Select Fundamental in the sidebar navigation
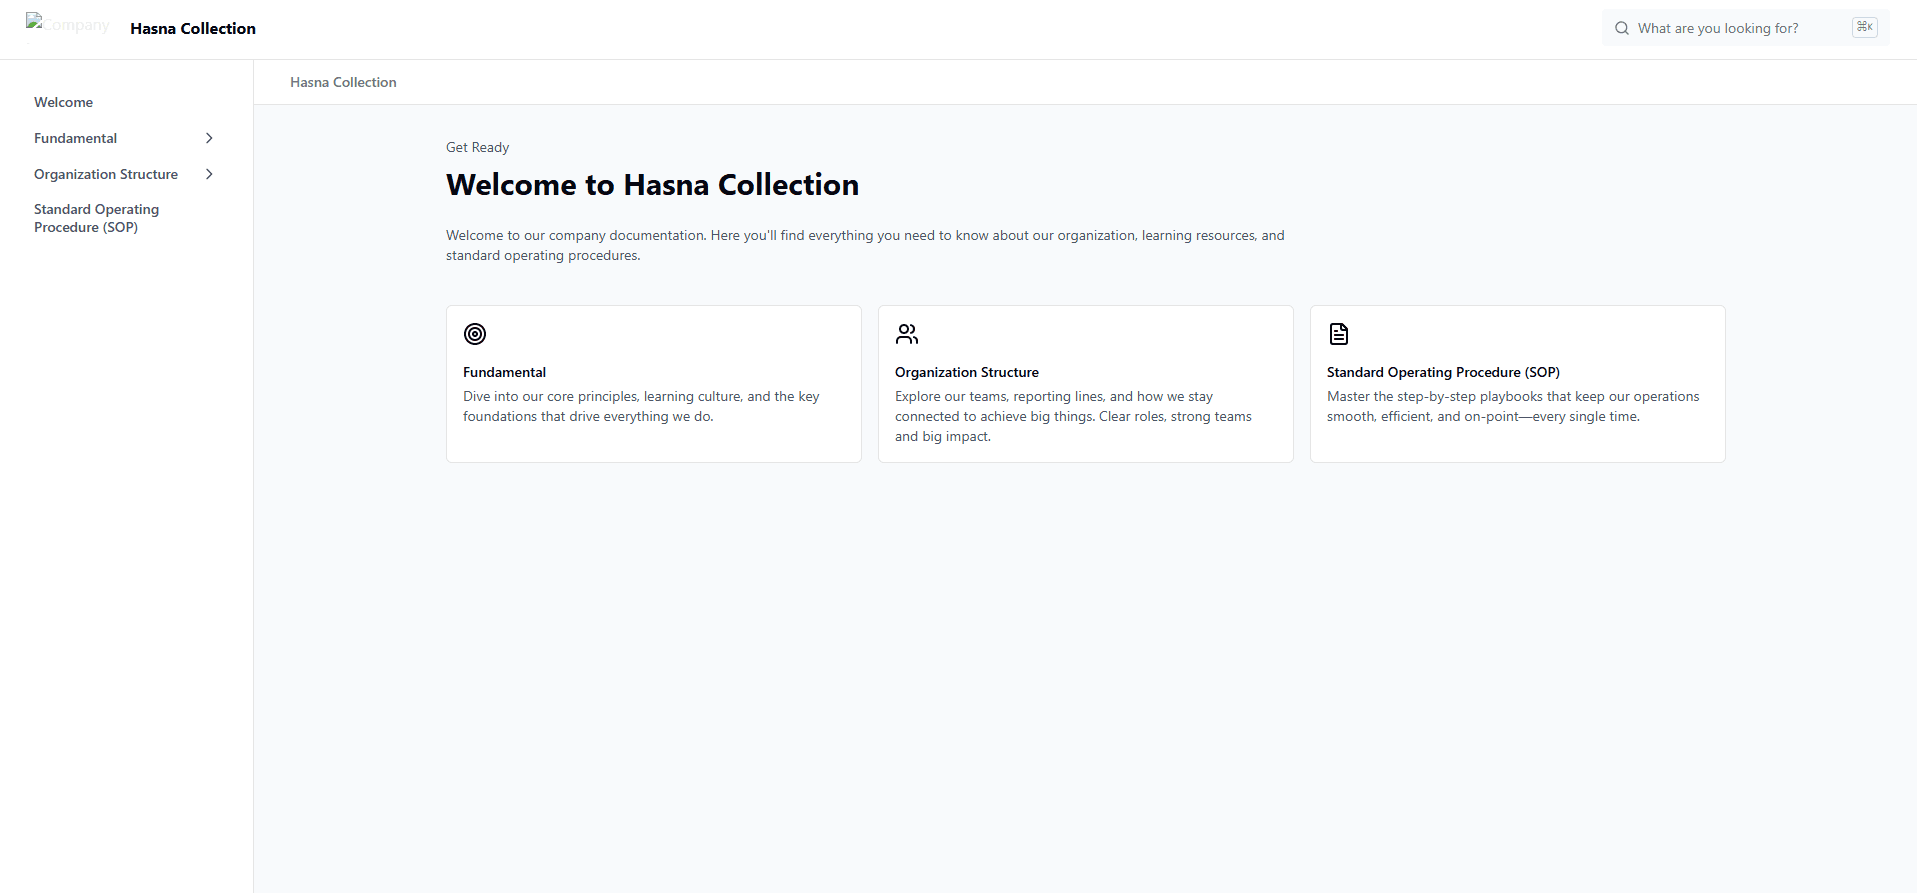1917x893 pixels. coord(76,138)
